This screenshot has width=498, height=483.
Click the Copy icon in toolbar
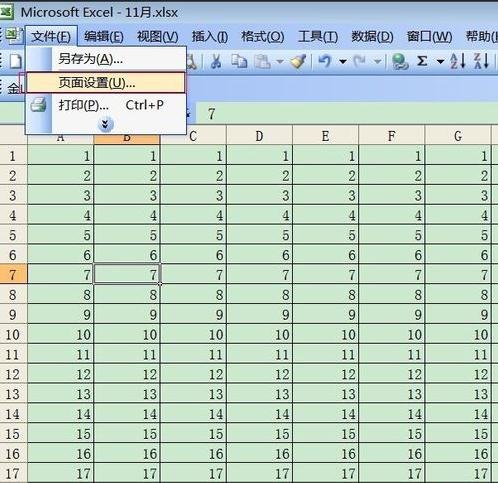(x=239, y=61)
